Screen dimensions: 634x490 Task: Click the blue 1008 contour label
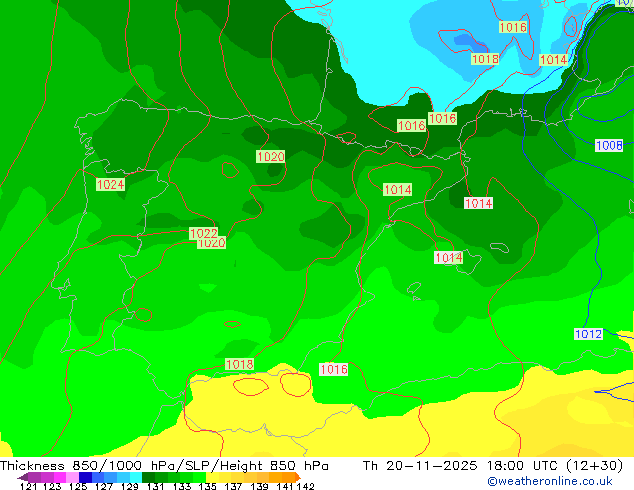[x=609, y=146]
